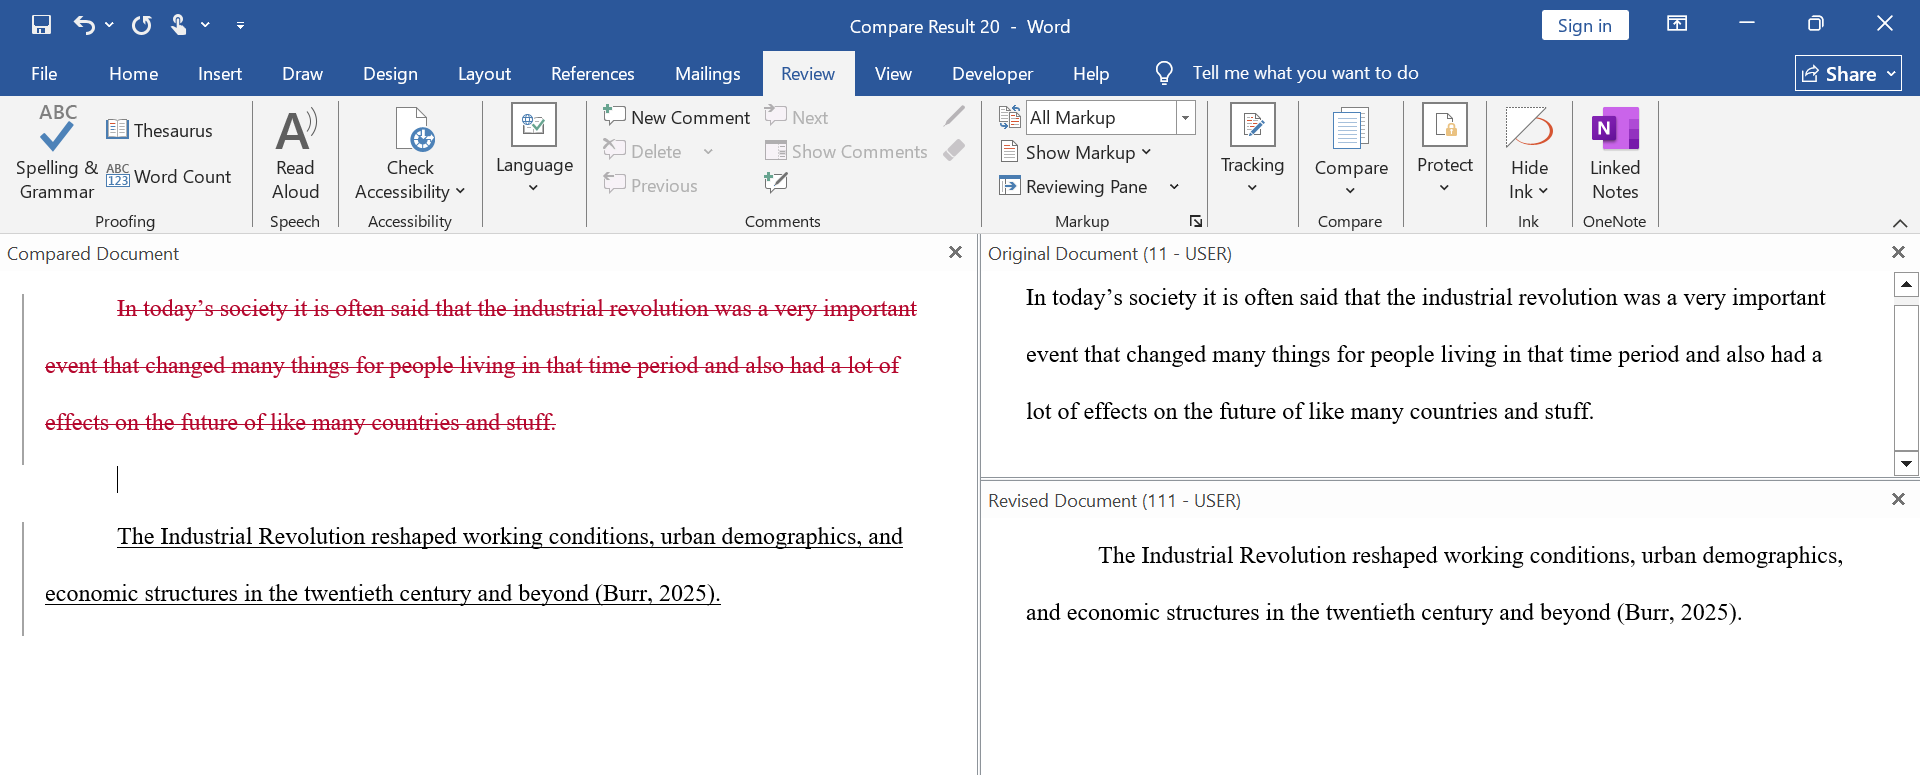This screenshot has height=775, width=1920.
Task: Open the Language menu
Action: coord(534,150)
